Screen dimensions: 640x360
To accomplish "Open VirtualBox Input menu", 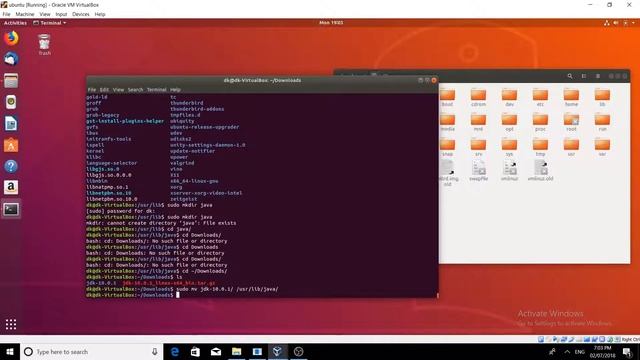I will [x=61, y=14].
